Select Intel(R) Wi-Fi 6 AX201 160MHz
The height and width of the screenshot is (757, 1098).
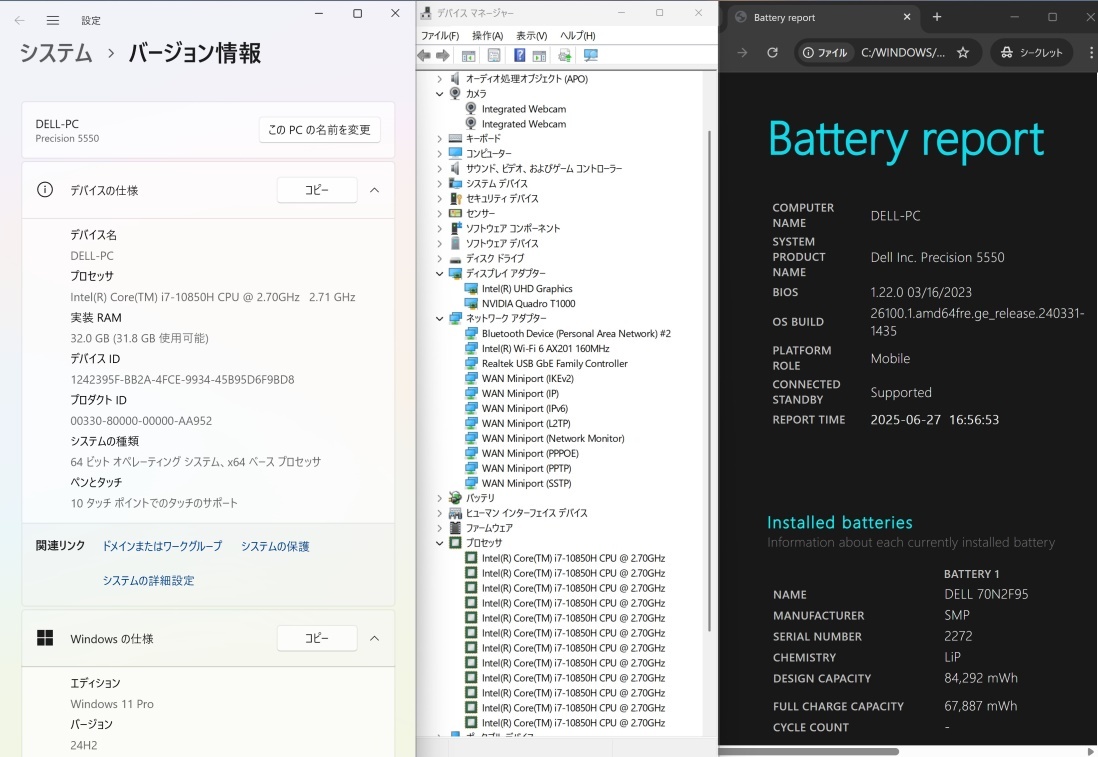(x=545, y=349)
